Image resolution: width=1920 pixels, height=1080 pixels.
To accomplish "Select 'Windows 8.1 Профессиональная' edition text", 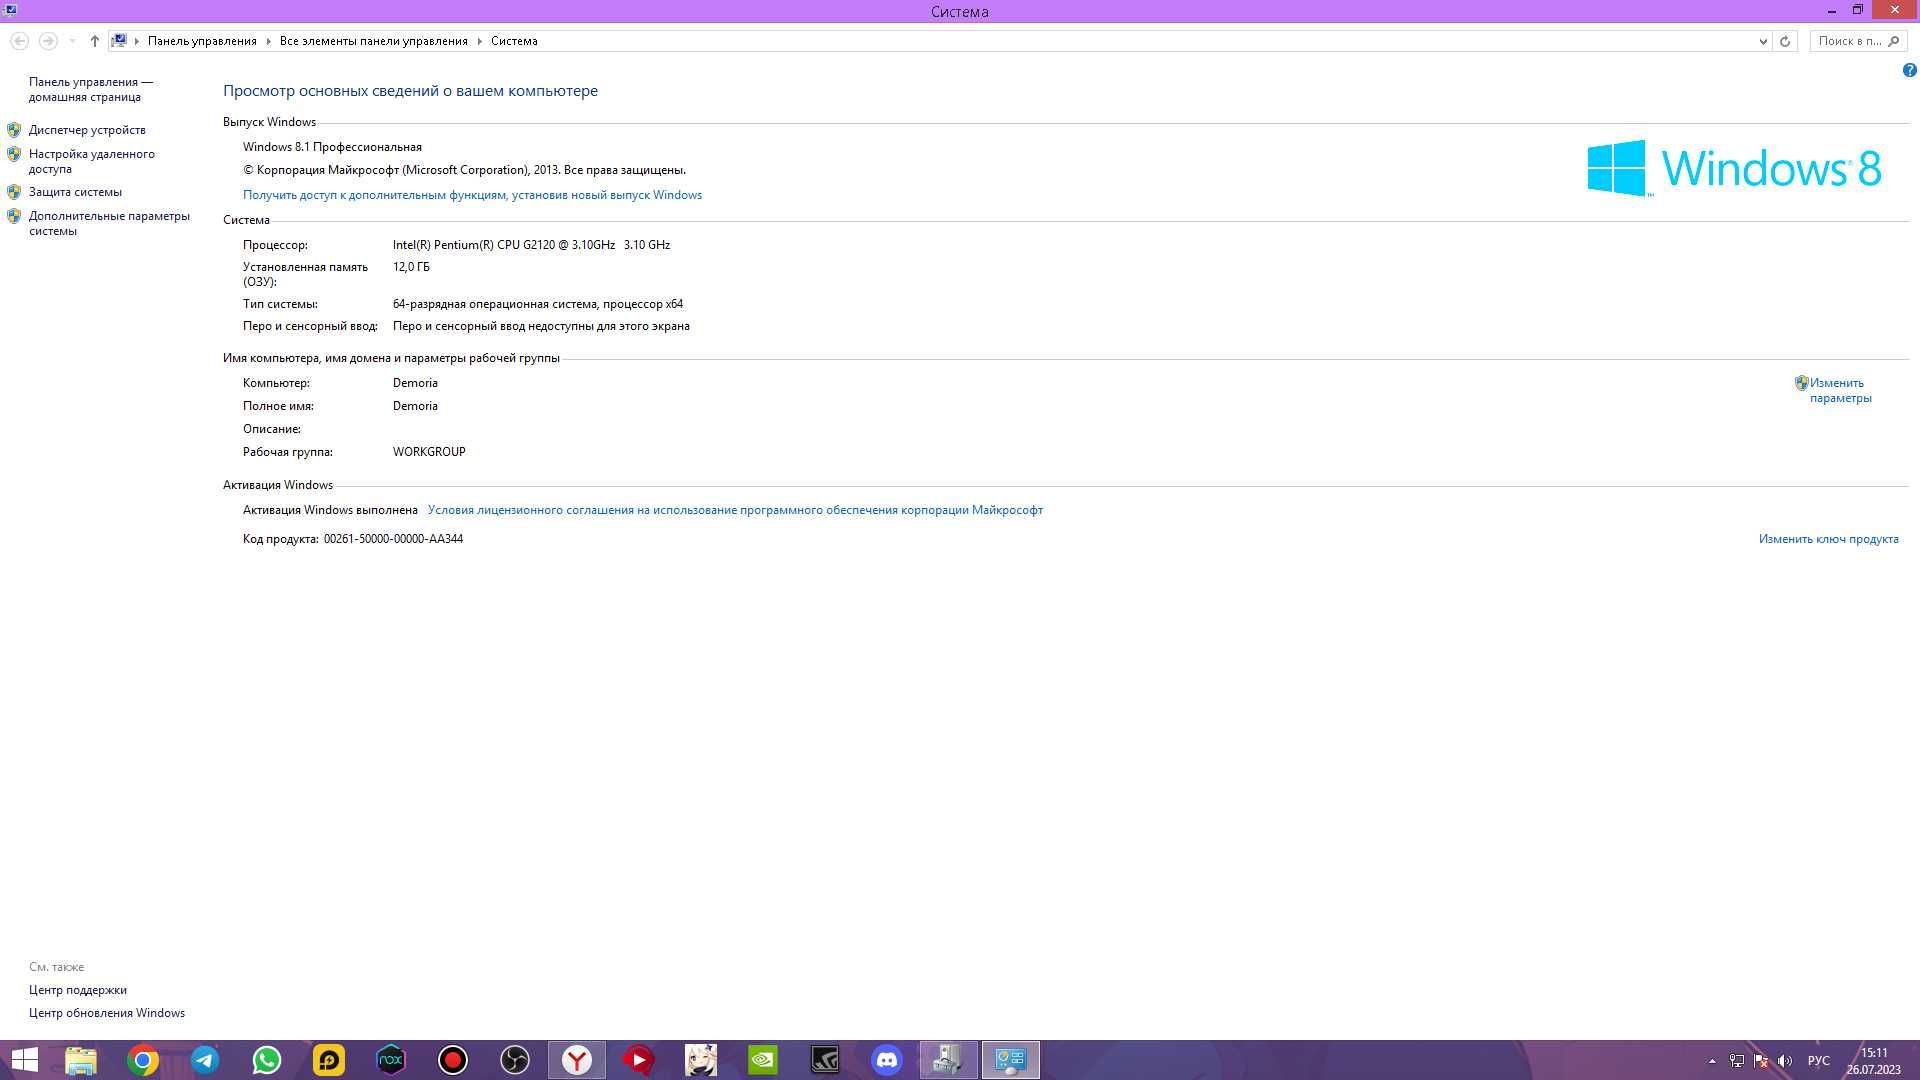I will (332, 147).
